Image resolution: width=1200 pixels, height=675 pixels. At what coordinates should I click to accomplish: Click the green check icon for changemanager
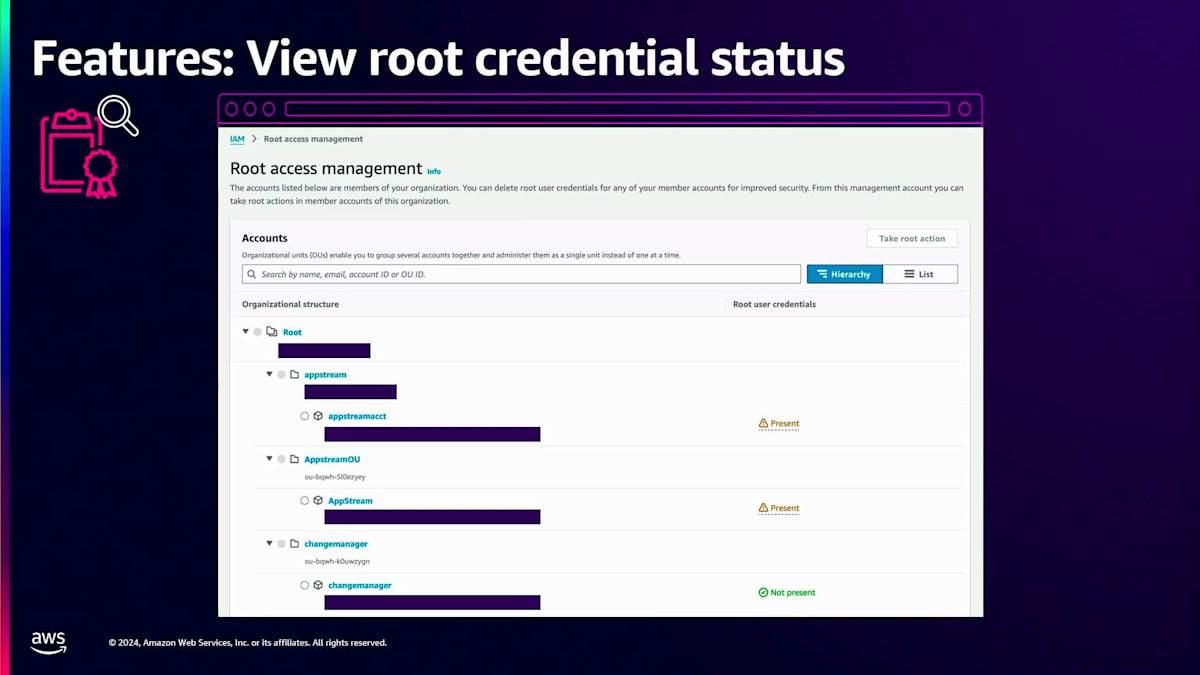tap(763, 592)
